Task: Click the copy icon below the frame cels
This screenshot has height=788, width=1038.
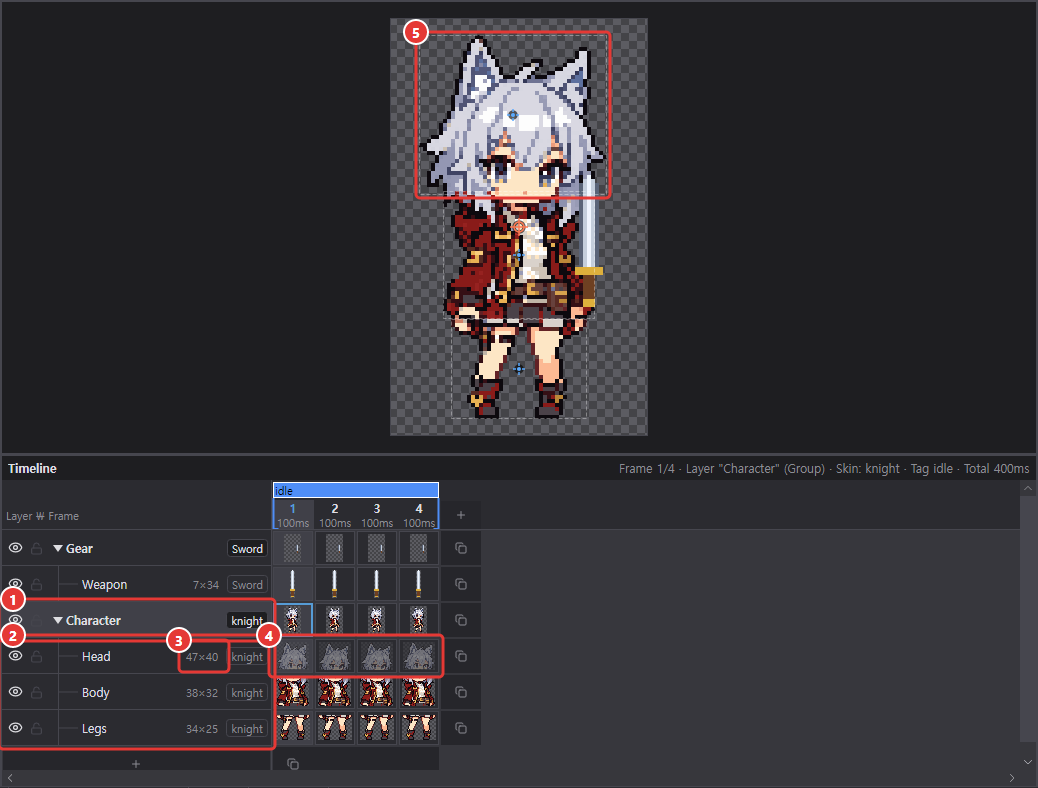Action: [x=293, y=763]
